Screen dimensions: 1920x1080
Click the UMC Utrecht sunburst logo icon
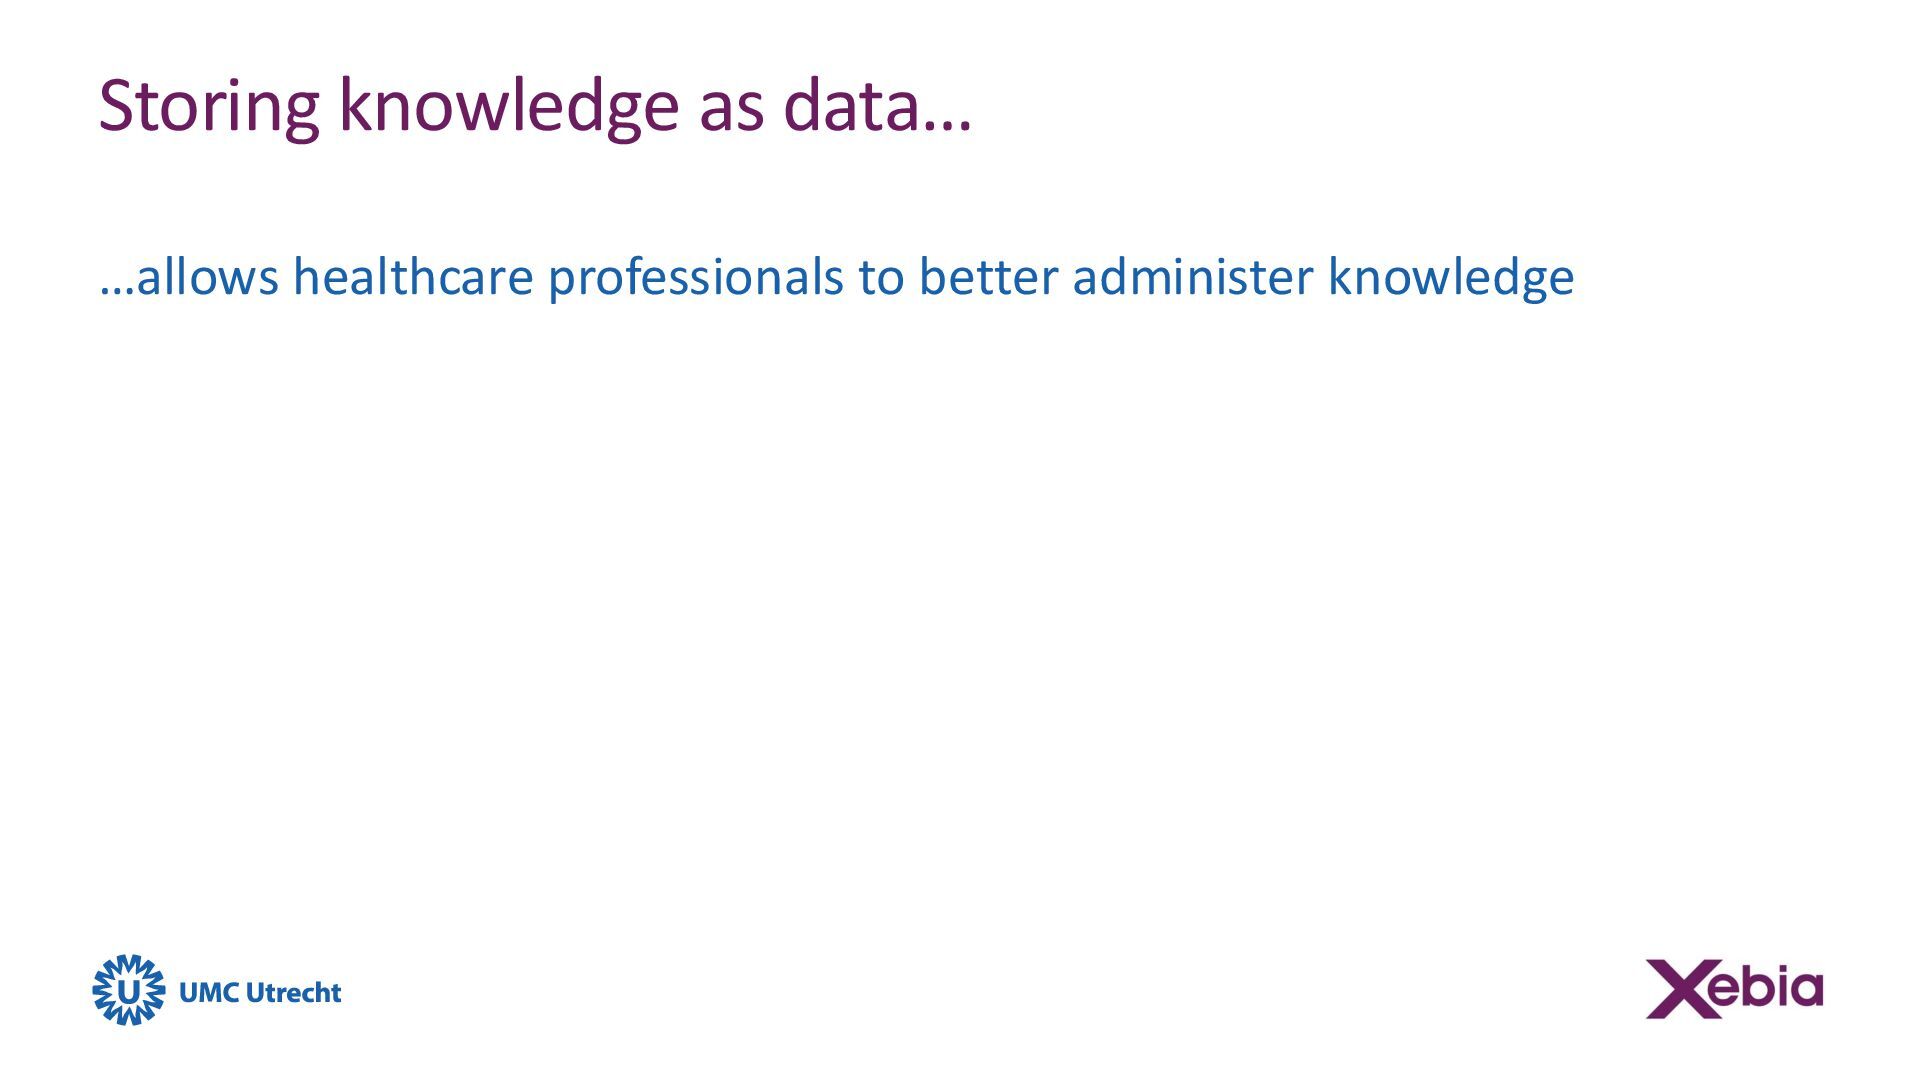click(x=128, y=990)
